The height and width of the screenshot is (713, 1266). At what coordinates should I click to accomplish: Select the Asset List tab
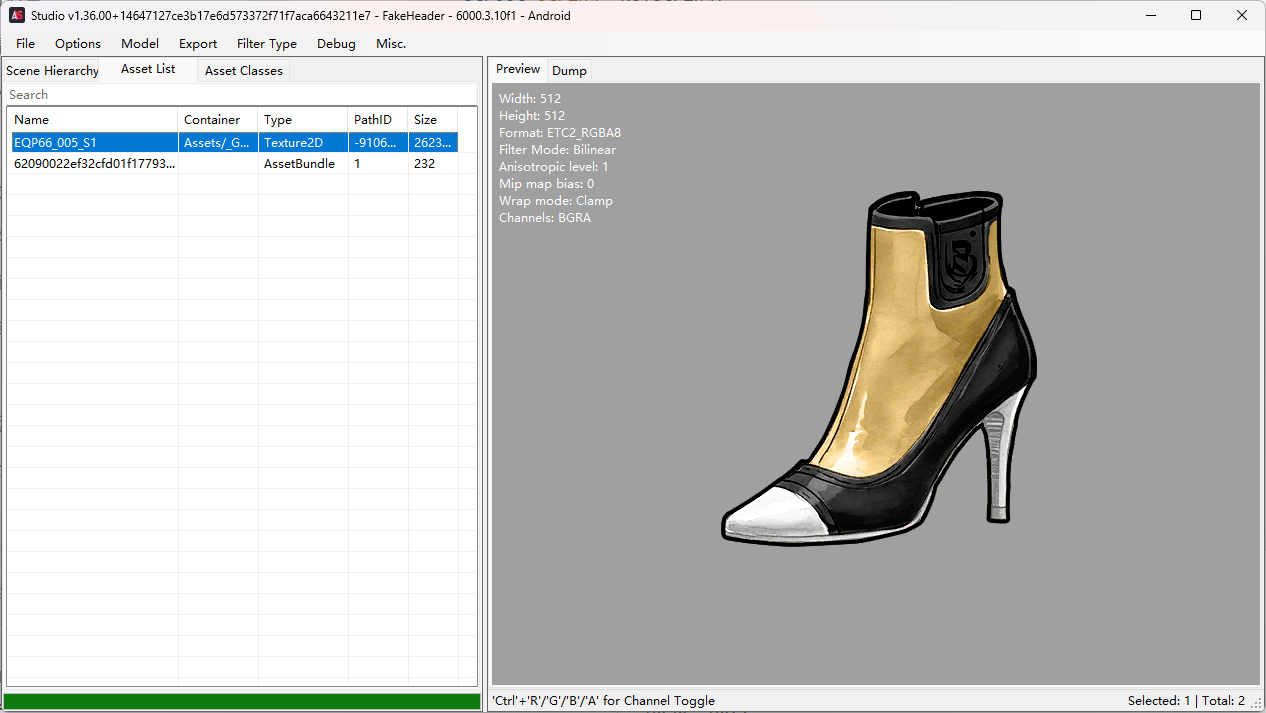click(x=148, y=69)
